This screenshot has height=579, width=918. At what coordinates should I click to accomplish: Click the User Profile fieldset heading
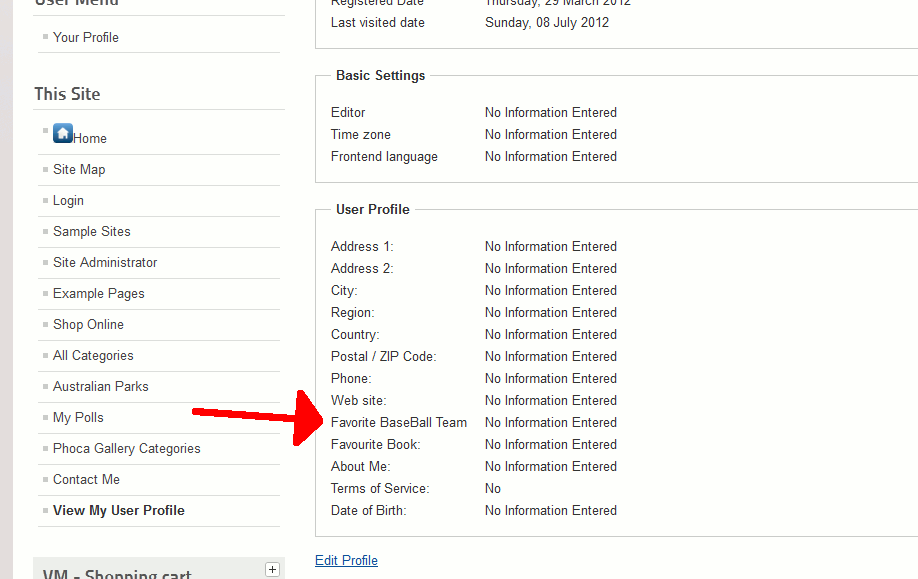click(372, 210)
